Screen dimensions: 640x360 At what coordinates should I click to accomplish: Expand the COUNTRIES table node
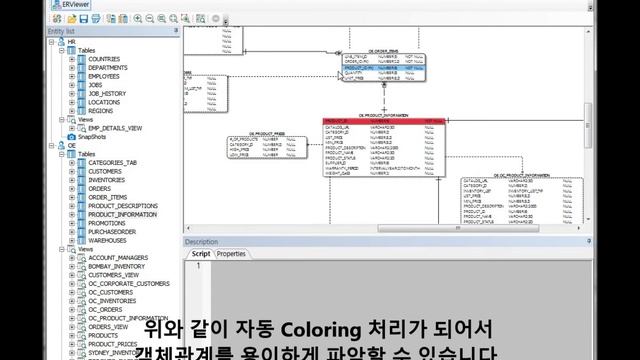[72, 59]
